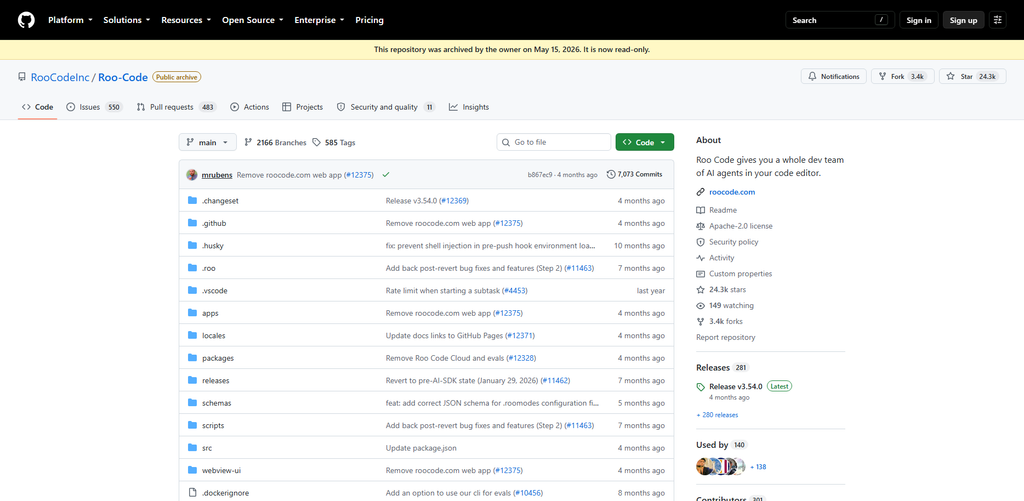
Task: Open the Open Source dropdown menu
Action: pos(252,20)
